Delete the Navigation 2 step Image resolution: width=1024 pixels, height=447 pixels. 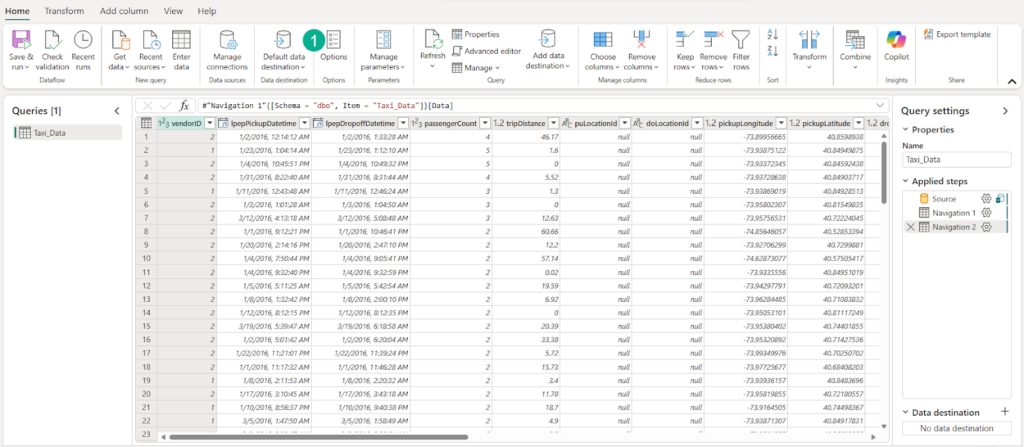click(909, 227)
